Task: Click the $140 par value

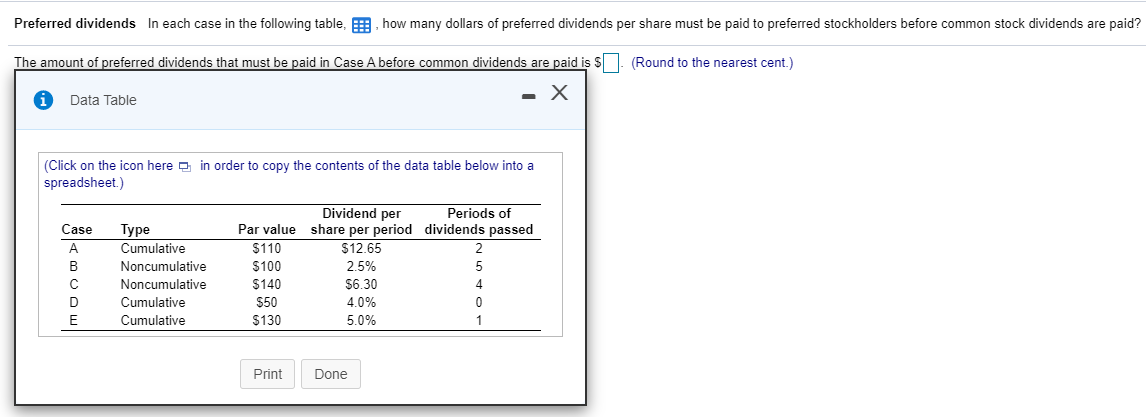Action: pos(267,285)
